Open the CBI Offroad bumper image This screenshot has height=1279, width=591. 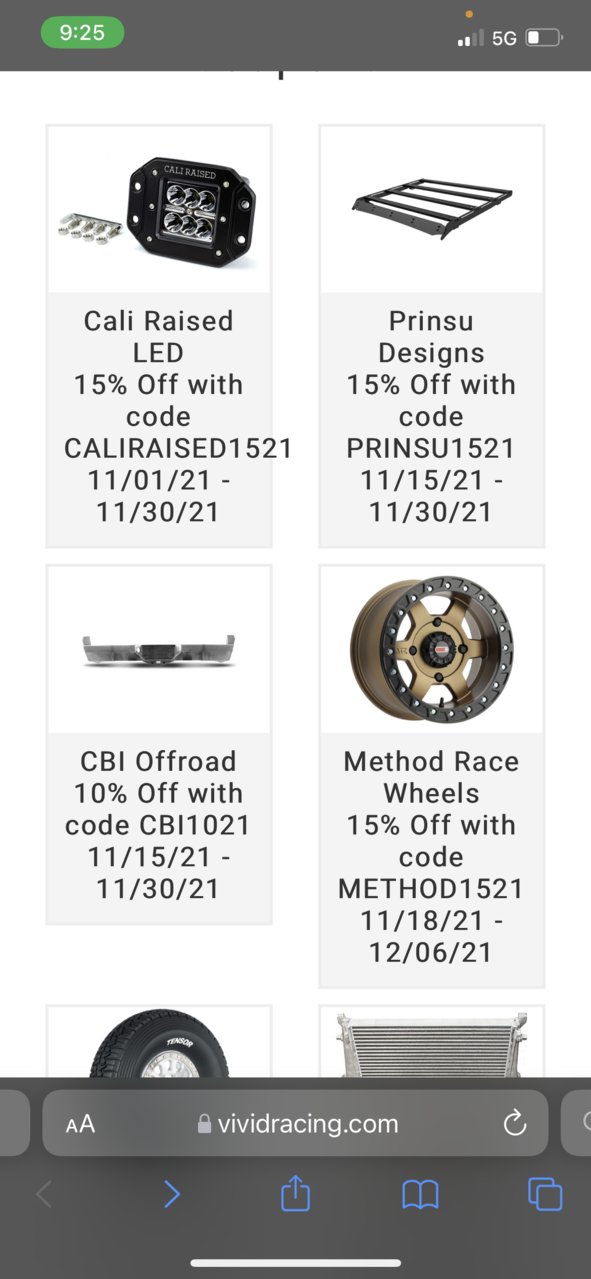point(159,650)
